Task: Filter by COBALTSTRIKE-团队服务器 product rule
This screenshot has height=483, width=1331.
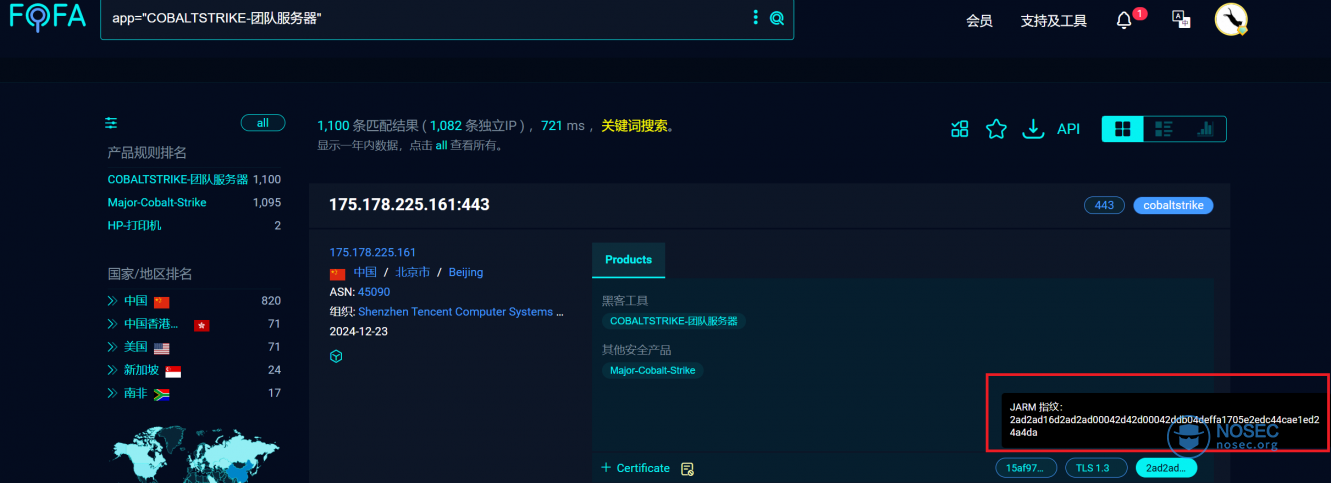Action: click(x=178, y=179)
